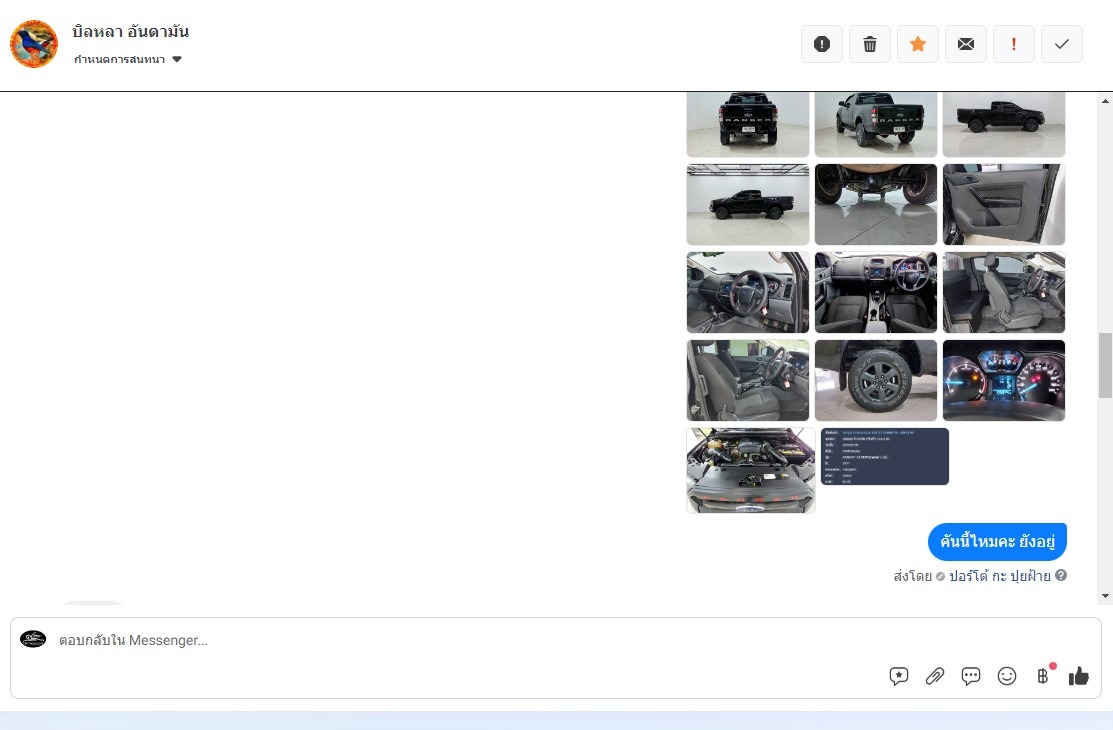Click the chat scrollbar down arrow
Viewport: 1113px width, 730px height.
1105,596
